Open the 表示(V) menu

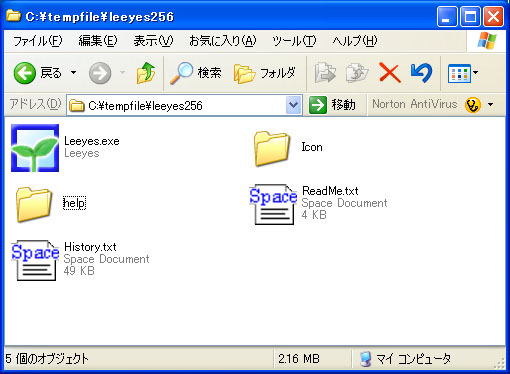tap(153, 41)
